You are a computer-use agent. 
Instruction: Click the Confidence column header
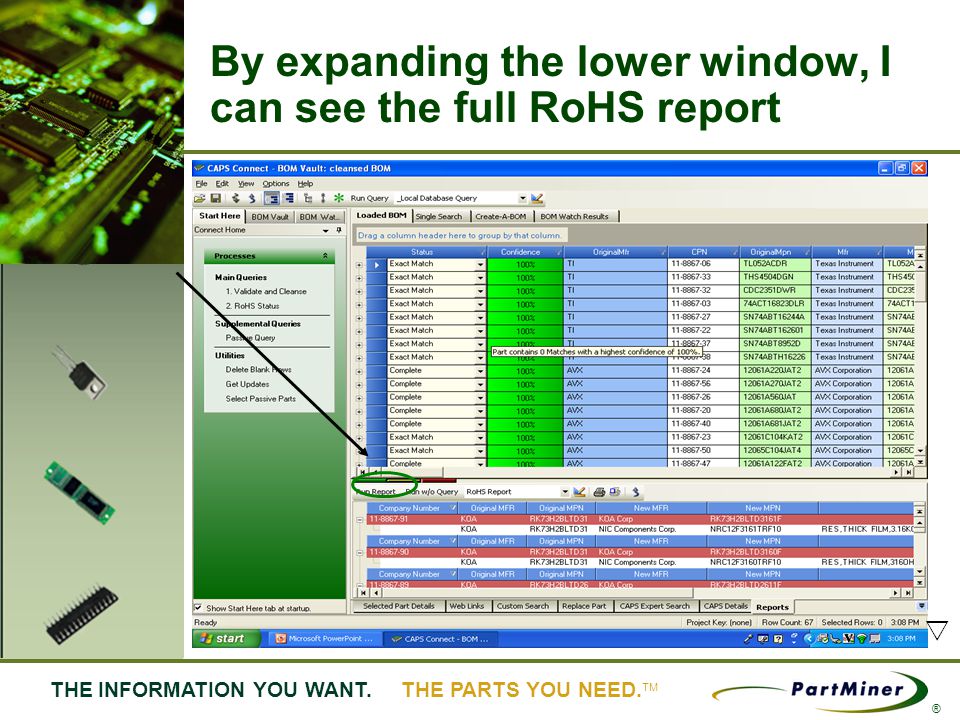525,252
